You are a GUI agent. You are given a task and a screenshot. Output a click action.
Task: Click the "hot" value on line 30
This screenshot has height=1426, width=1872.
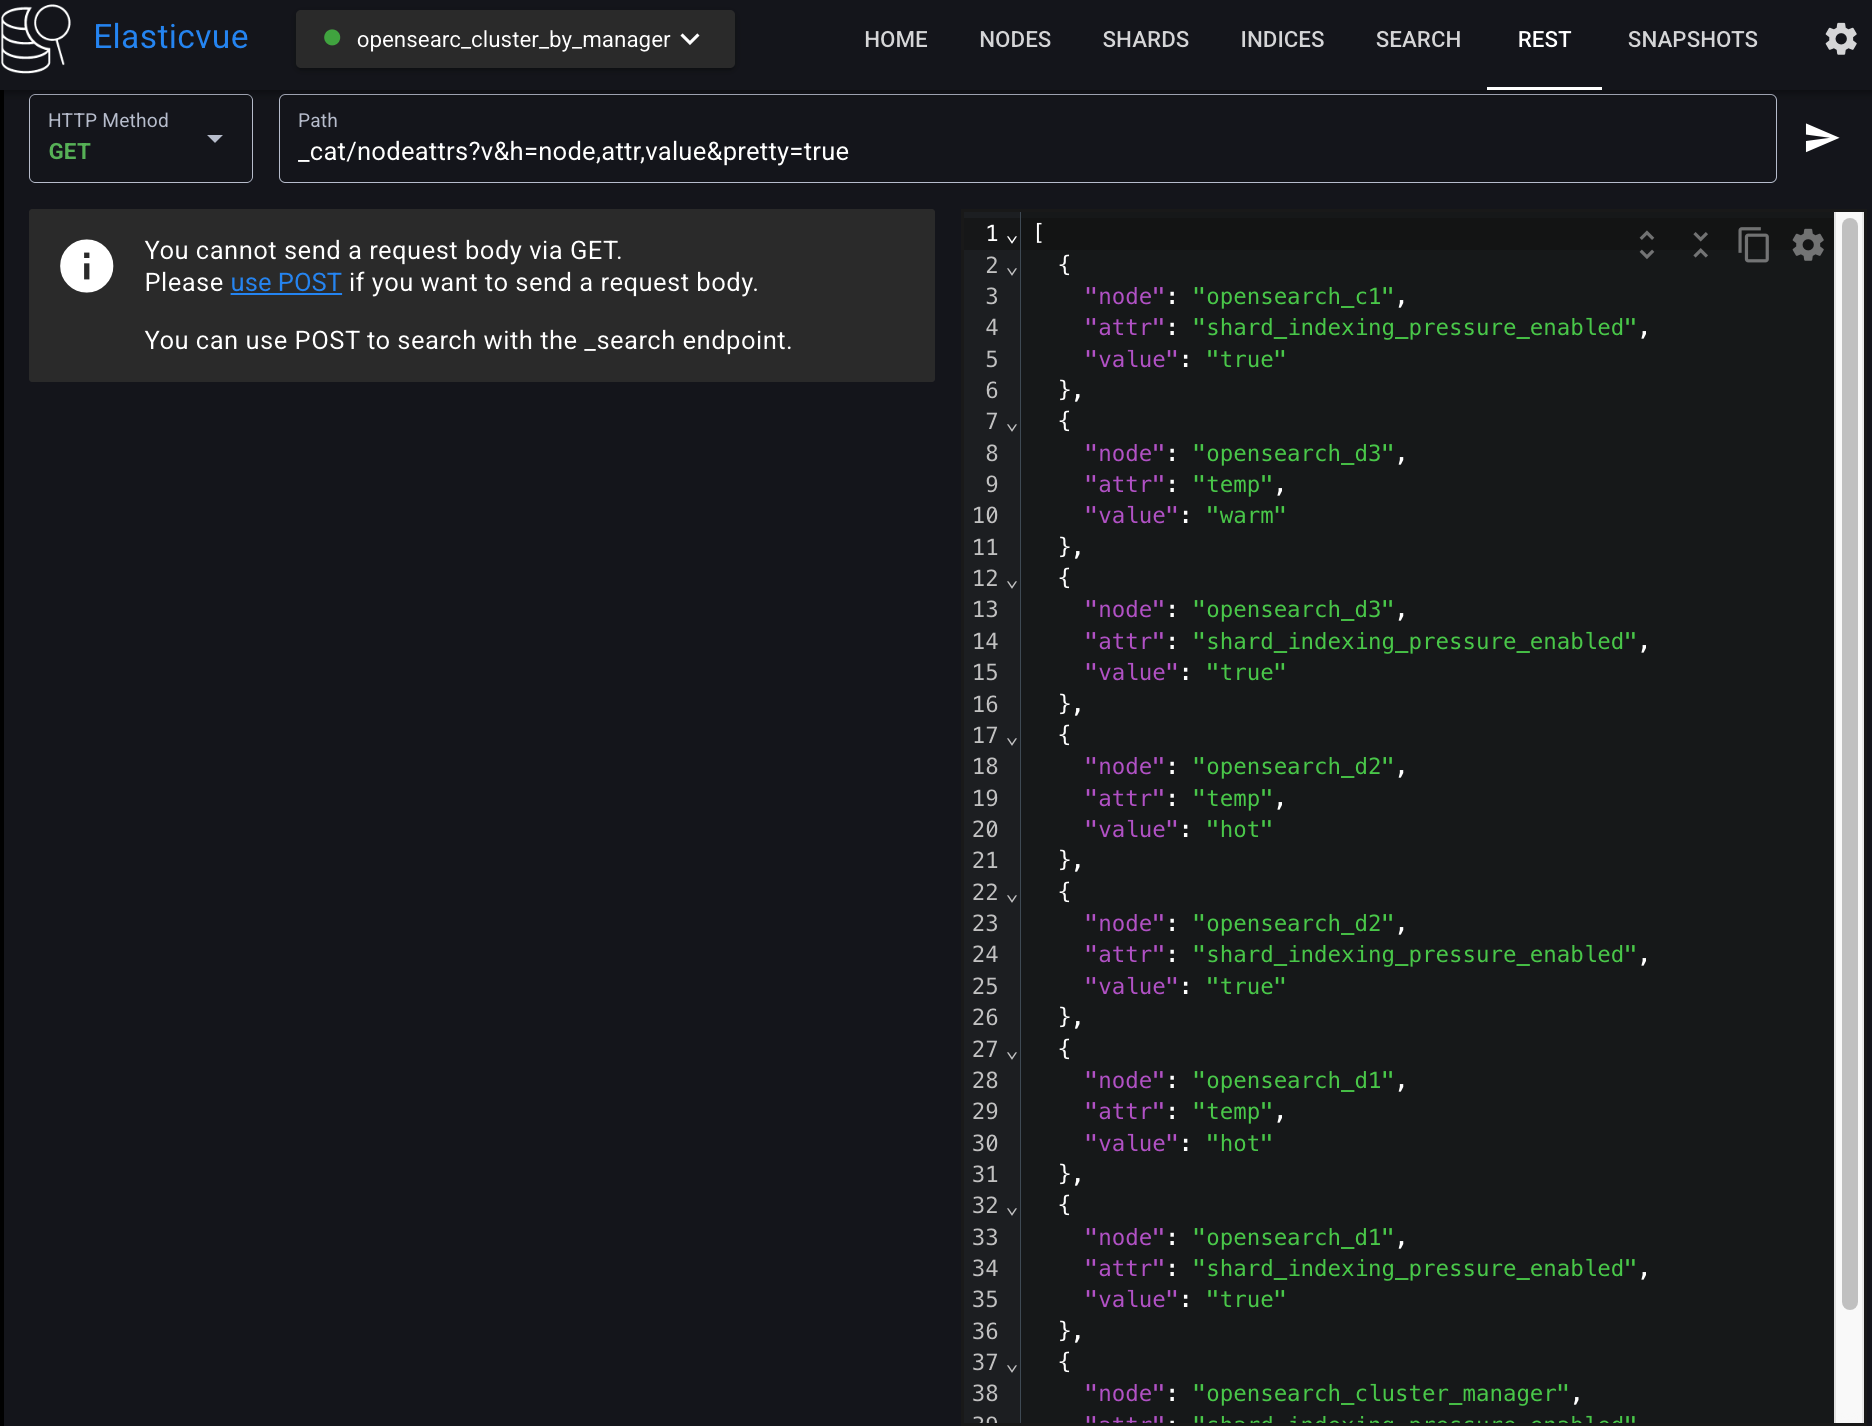tap(1239, 1144)
